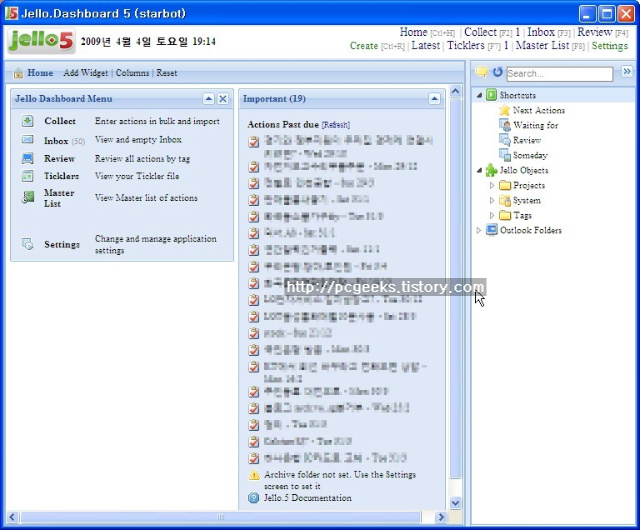Collapse the Jello Dashboard Menu widget
Viewport: 640px width, 530px height.
point(209,98)
